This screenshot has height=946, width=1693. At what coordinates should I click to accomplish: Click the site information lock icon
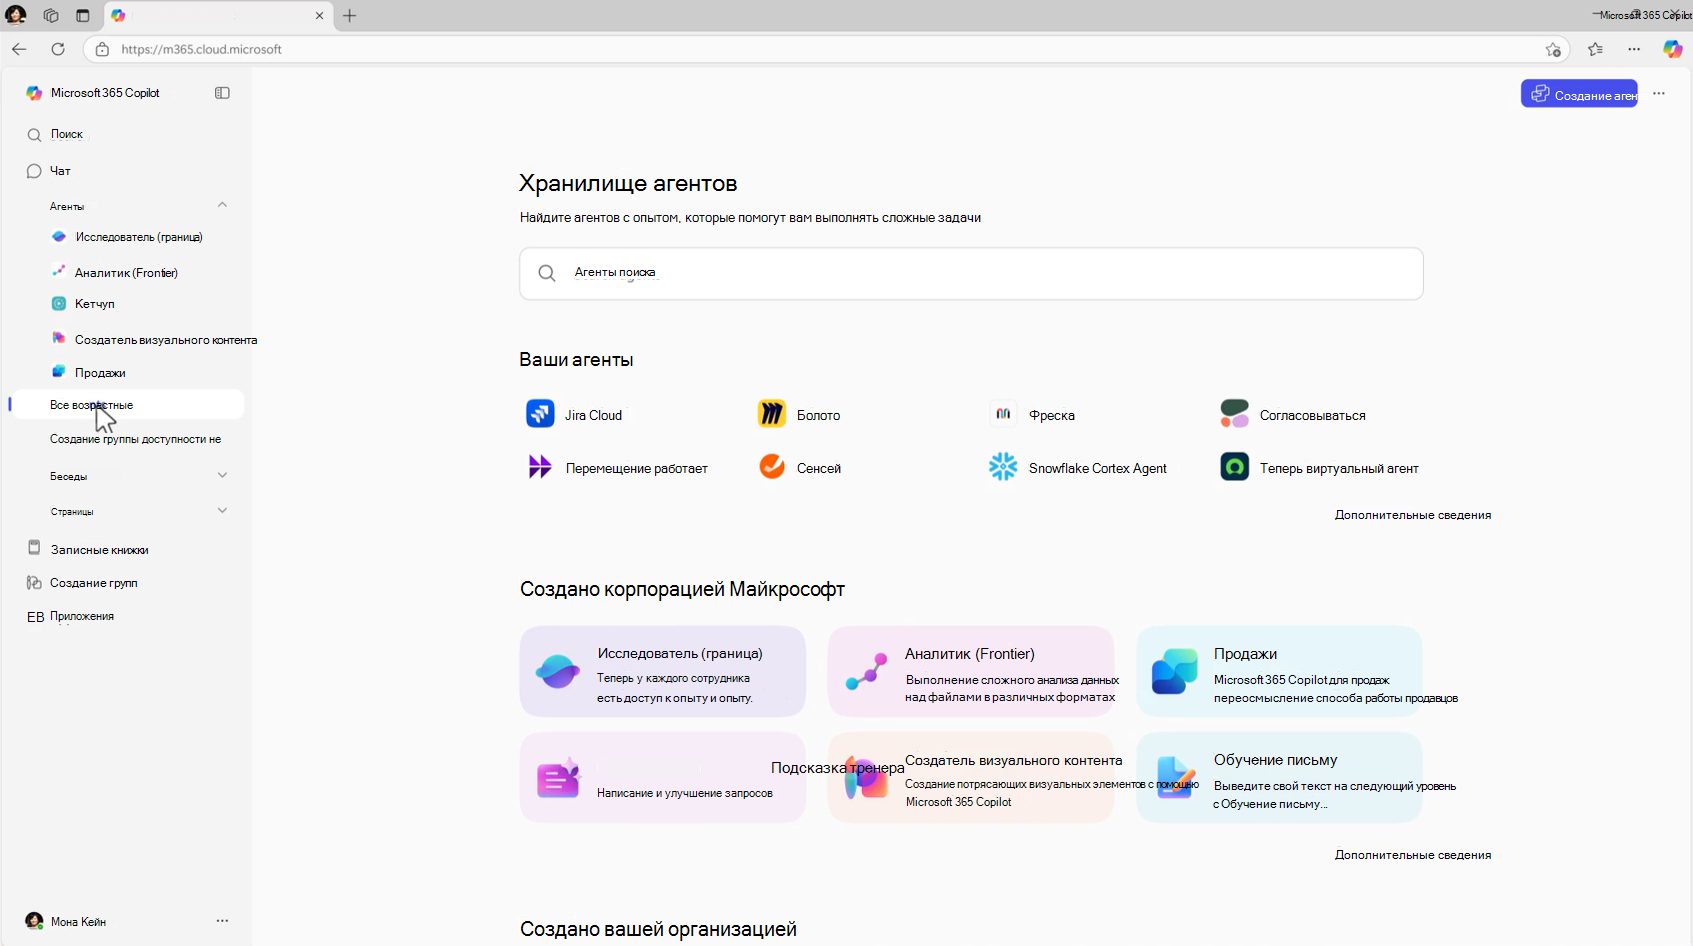[x=102, y=49]
